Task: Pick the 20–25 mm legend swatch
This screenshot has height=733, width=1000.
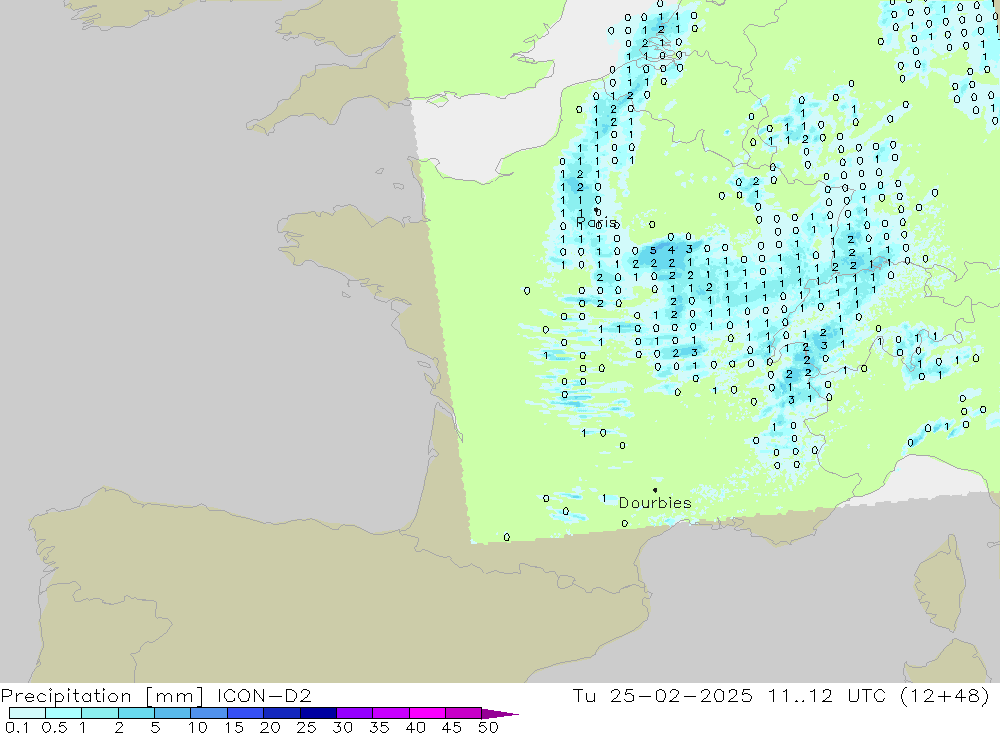Action: tap(282, 713)
